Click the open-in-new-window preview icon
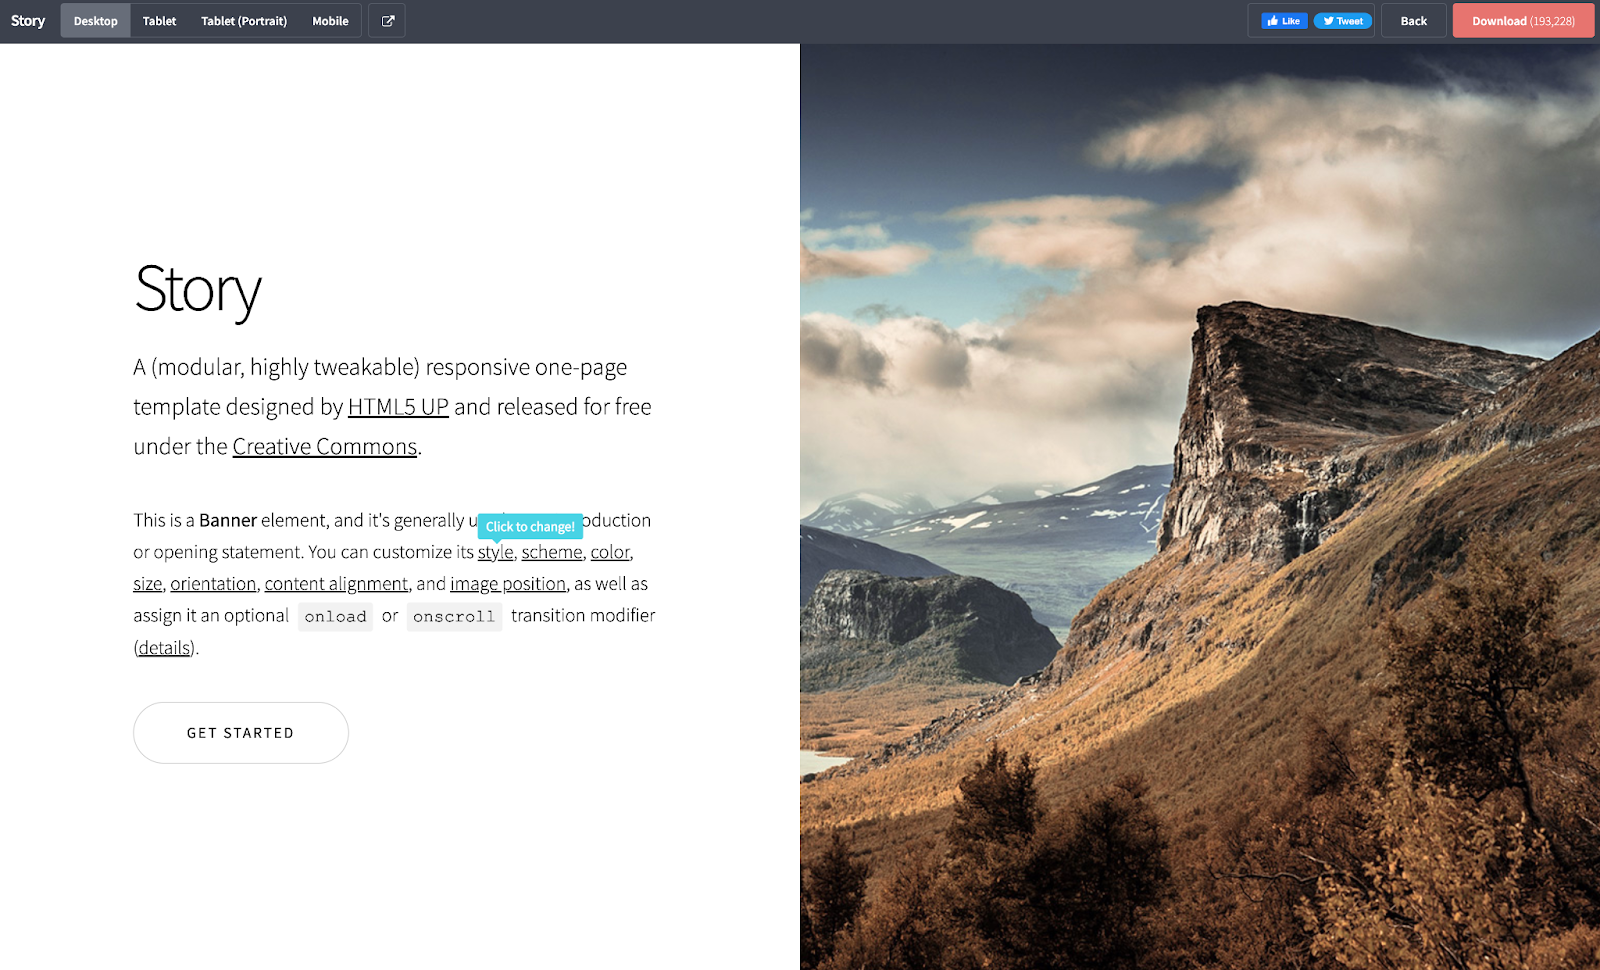 [x=387, y=20]
